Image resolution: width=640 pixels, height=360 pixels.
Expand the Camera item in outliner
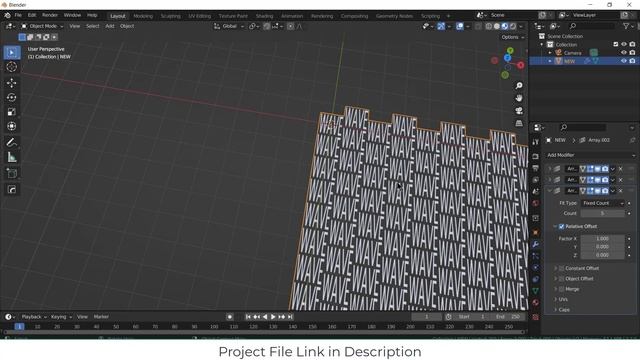pos(550,53)
